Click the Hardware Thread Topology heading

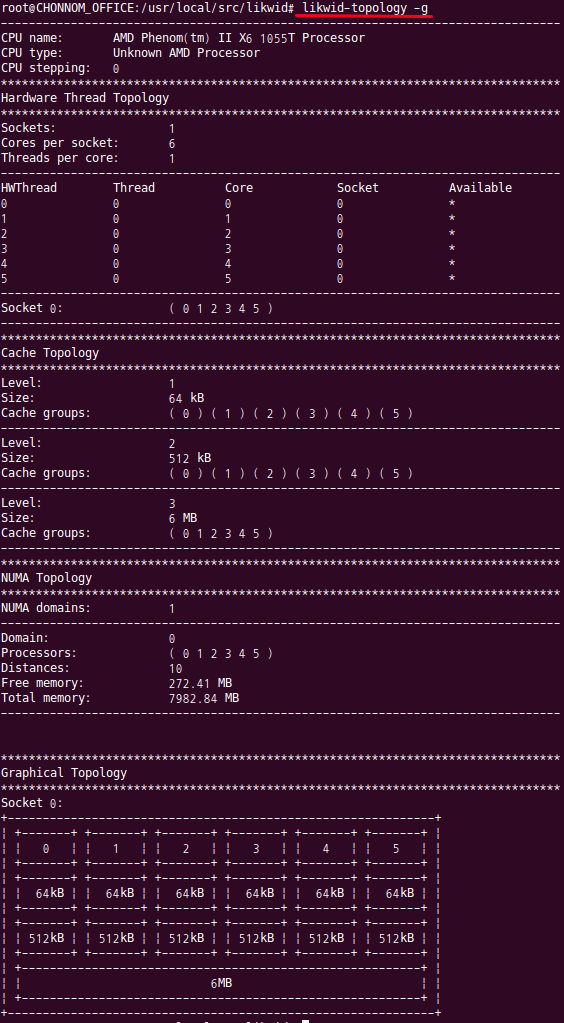(85, 98)
